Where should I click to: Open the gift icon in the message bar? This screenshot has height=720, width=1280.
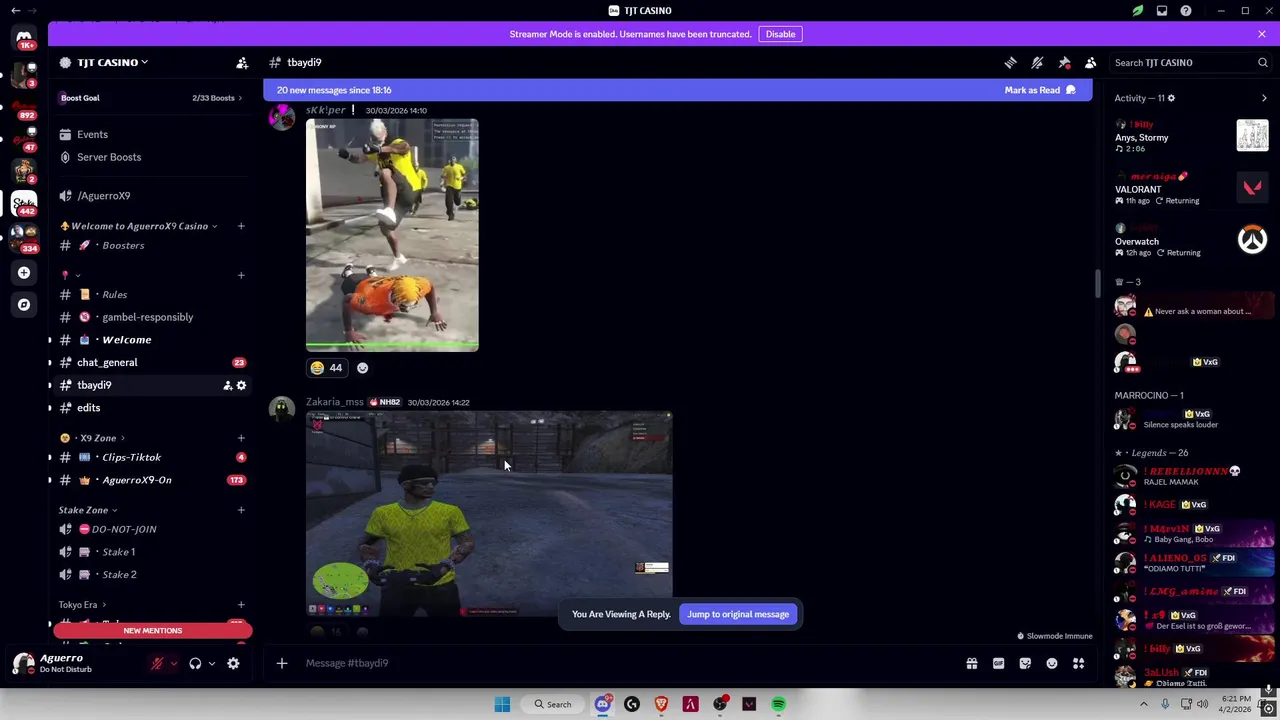(971, 663)
